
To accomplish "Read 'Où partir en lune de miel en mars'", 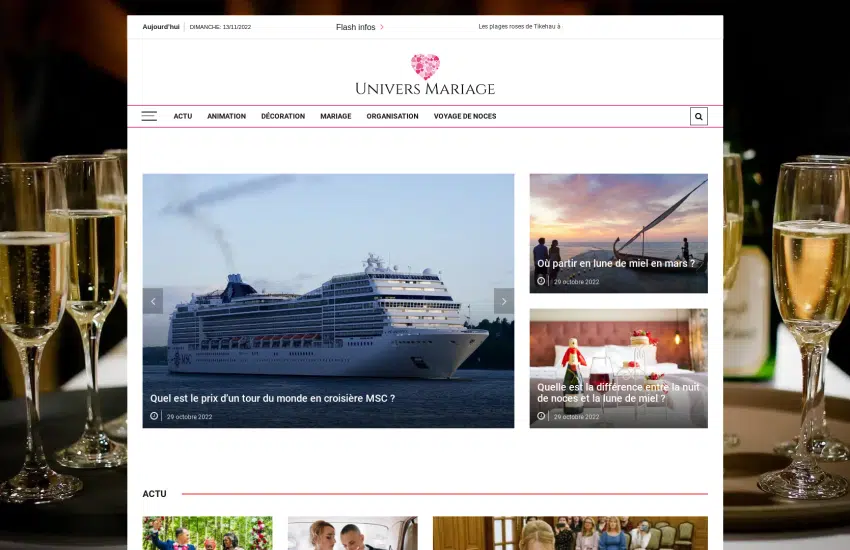I will [x=615, y=264].
